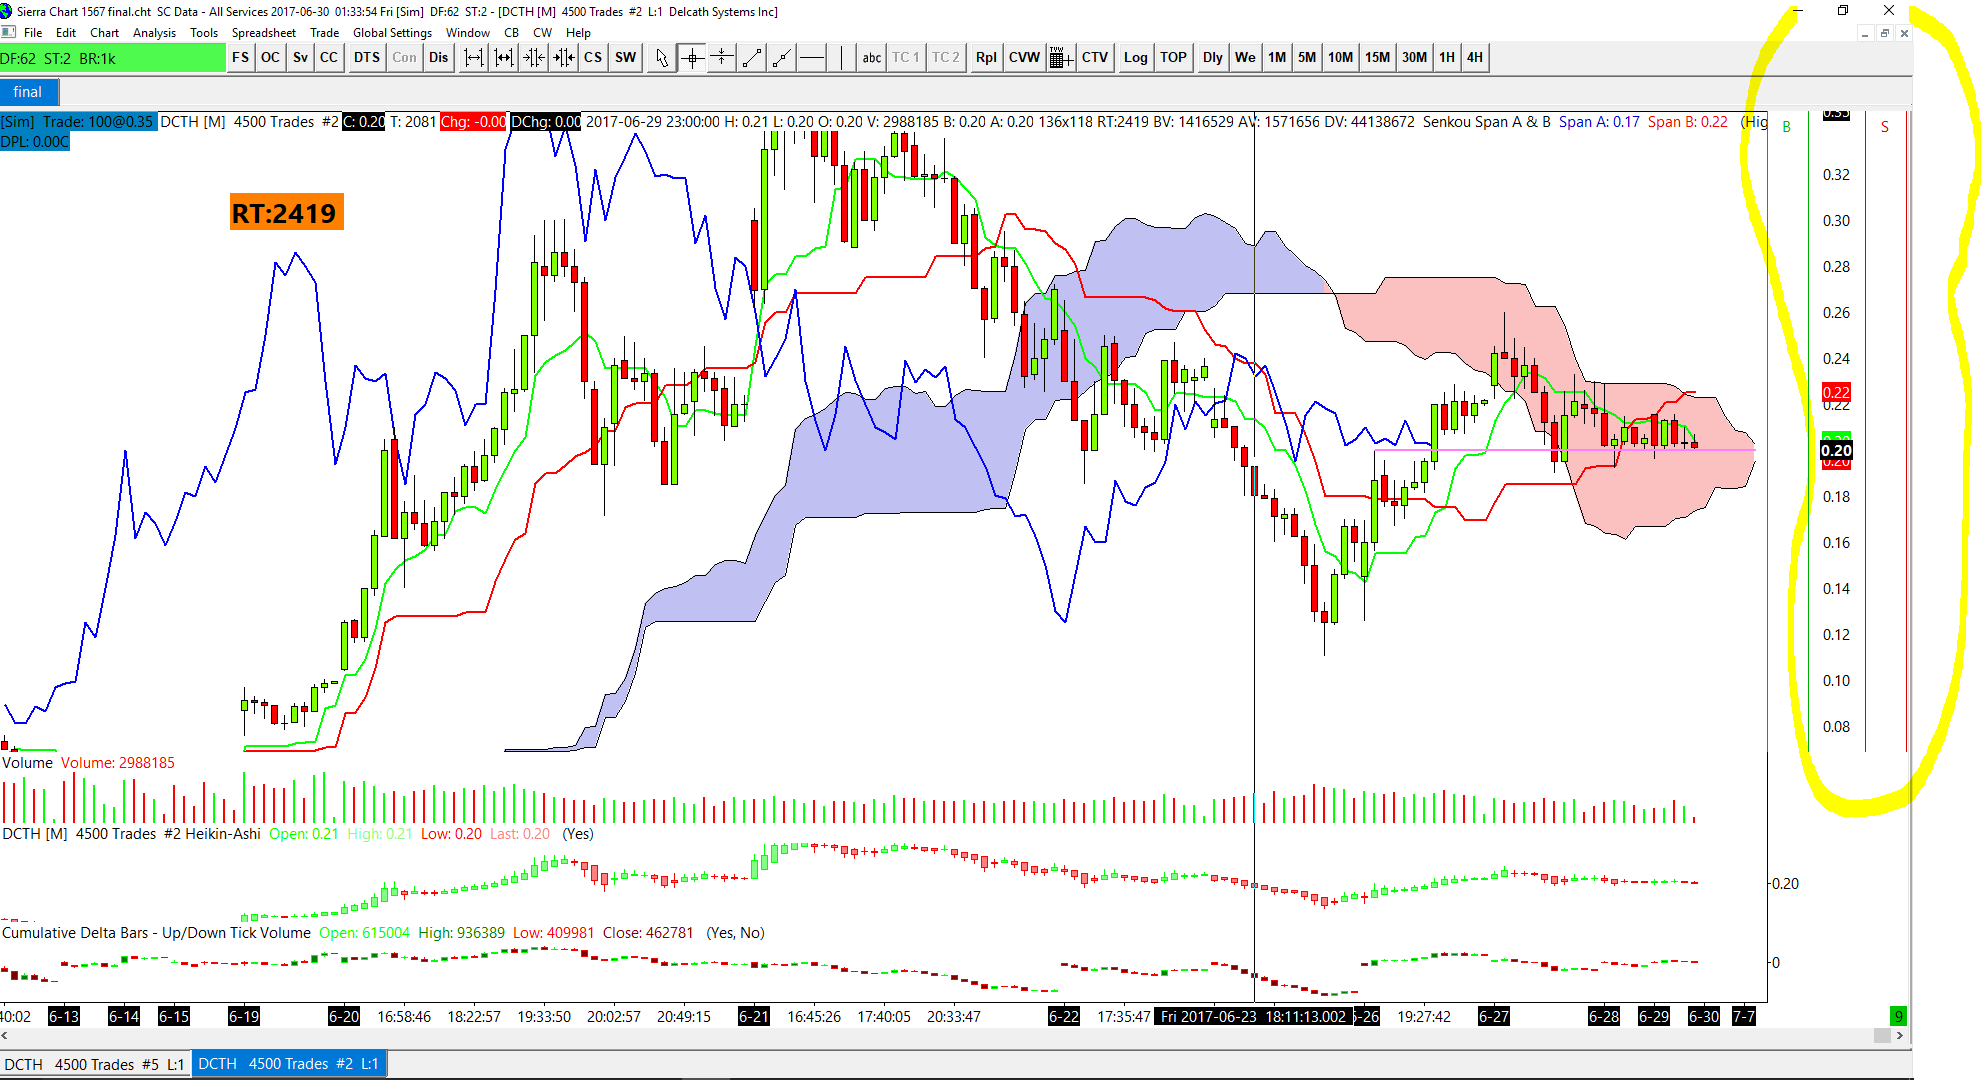Switch to DCTH 4500 Trades #5 tab
Screen dimensions: 1981x1080
(94, 1064)
